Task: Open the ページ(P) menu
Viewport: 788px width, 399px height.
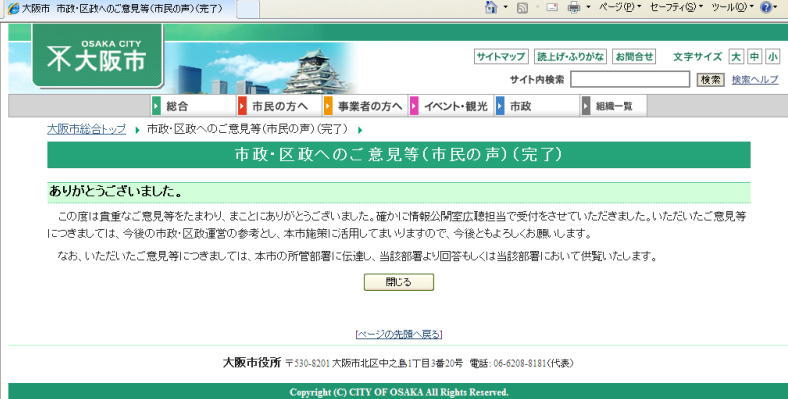Action: pyautogui.click(x=620, y=7)
